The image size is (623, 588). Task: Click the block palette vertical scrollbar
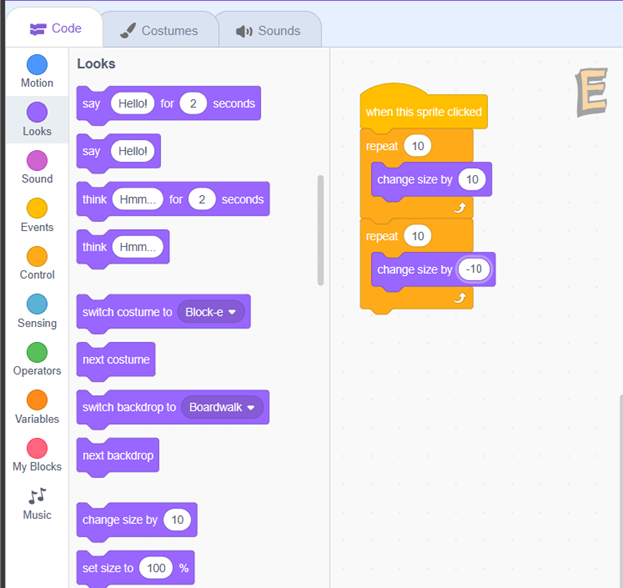[320, 230]
